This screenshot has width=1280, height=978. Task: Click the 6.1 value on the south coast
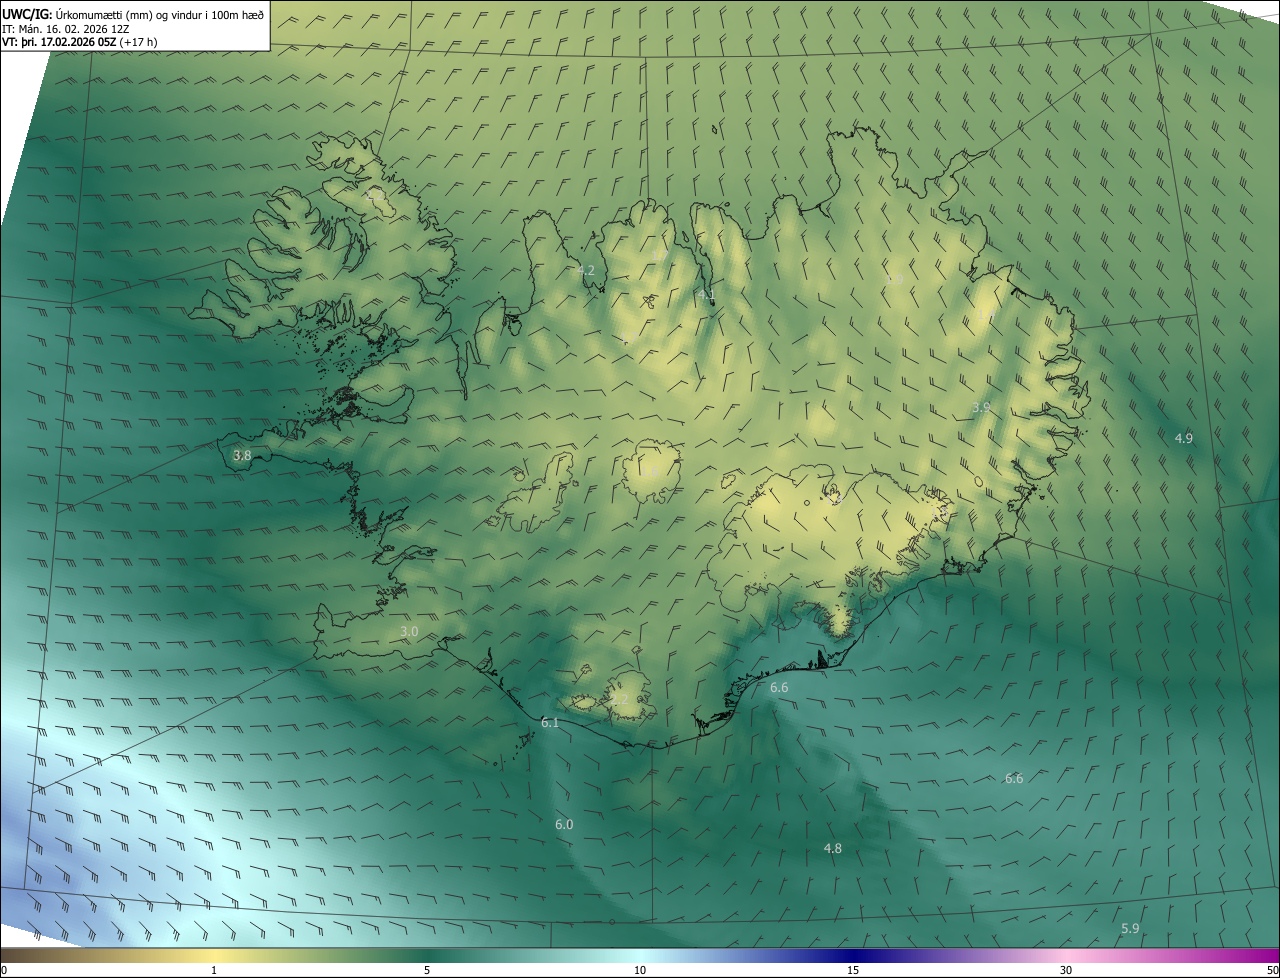(x=550, y=722)
